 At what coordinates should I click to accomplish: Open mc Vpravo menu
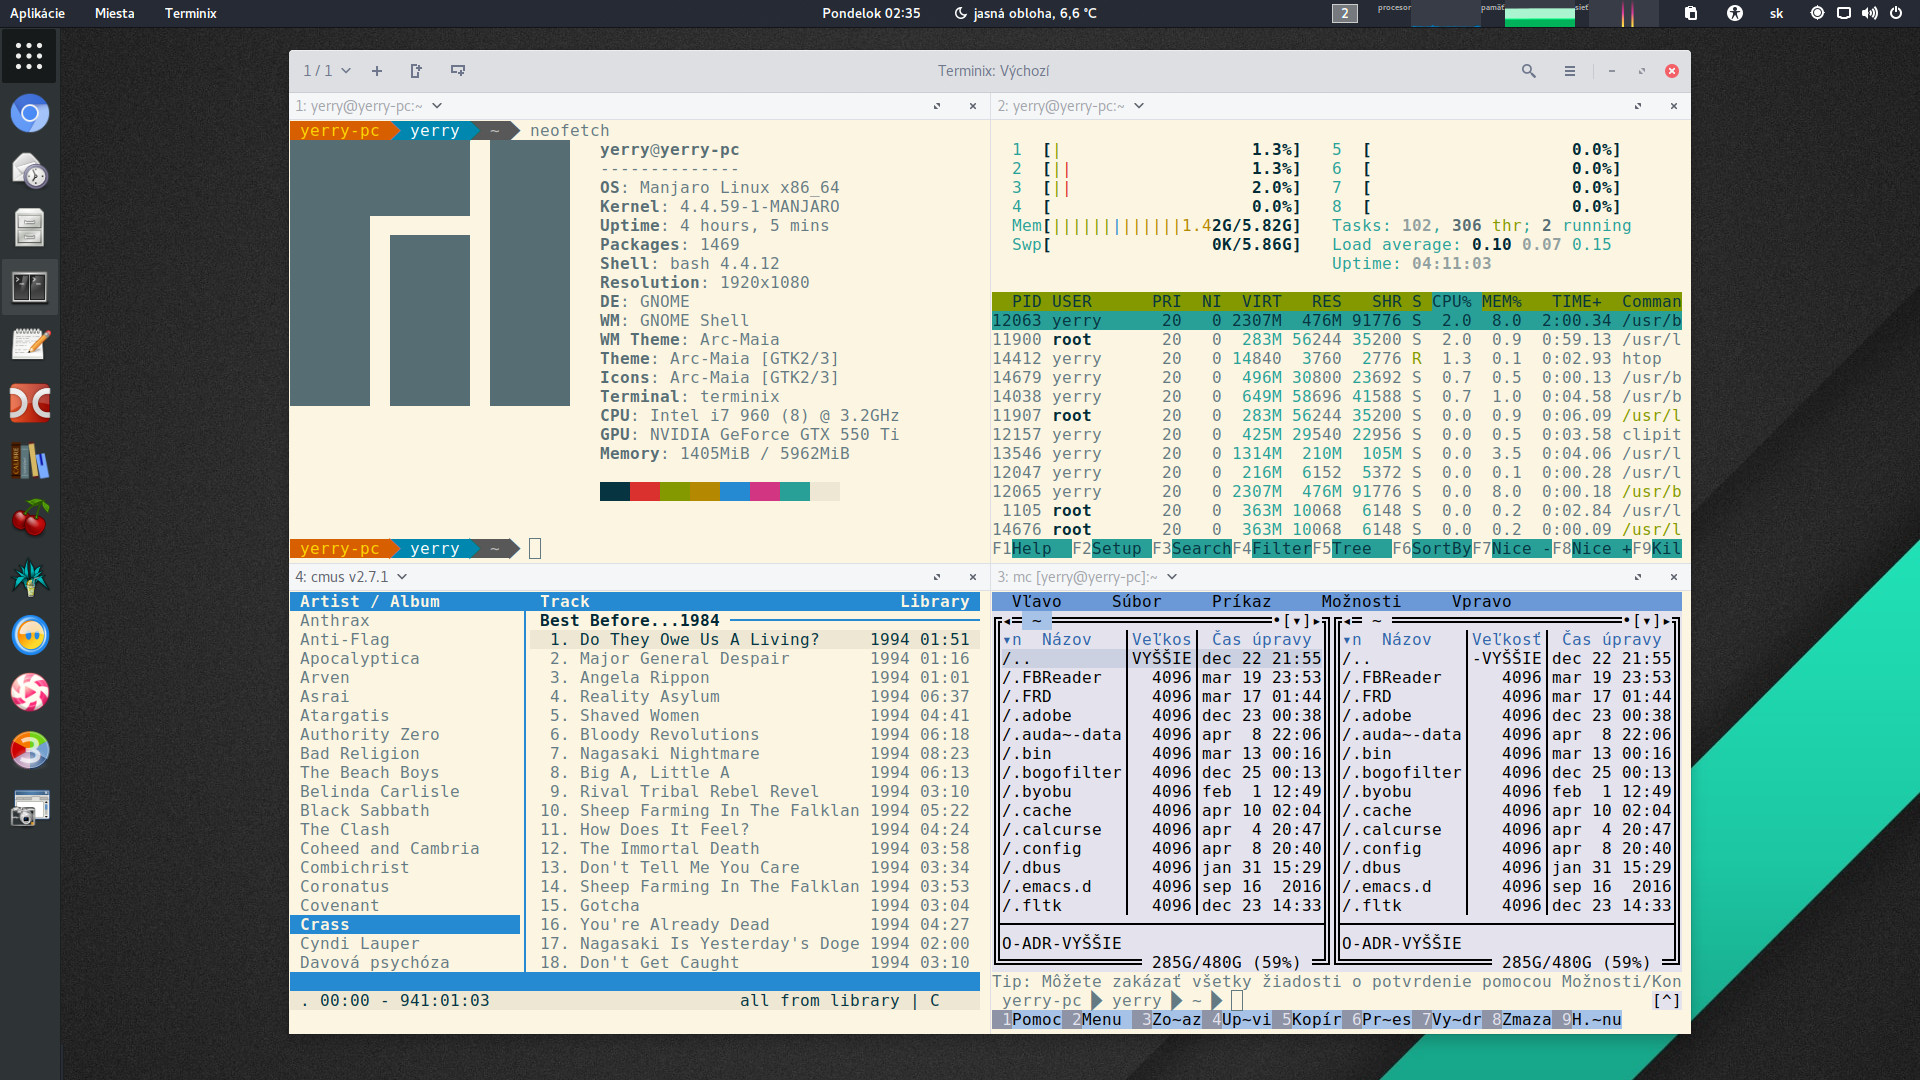[1481, 602]
